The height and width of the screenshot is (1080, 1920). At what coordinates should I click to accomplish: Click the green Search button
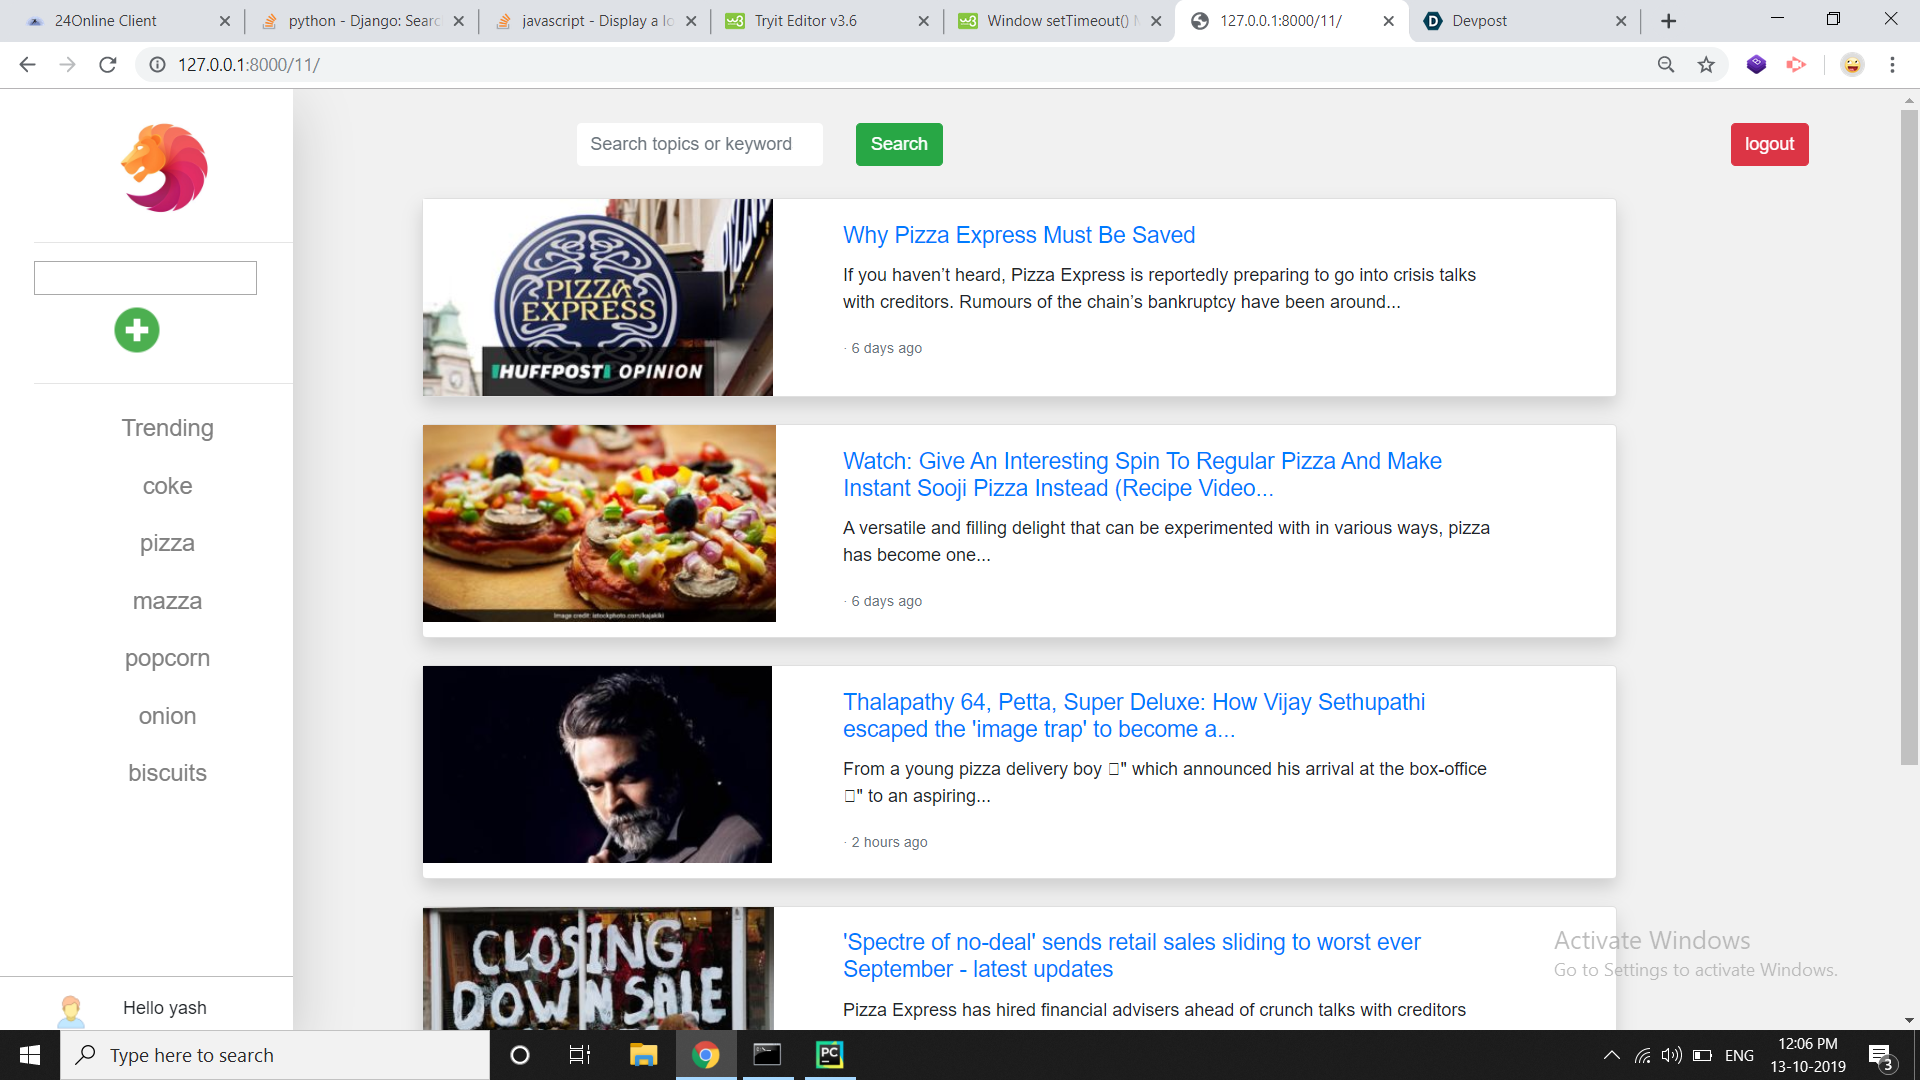point(898,144)
